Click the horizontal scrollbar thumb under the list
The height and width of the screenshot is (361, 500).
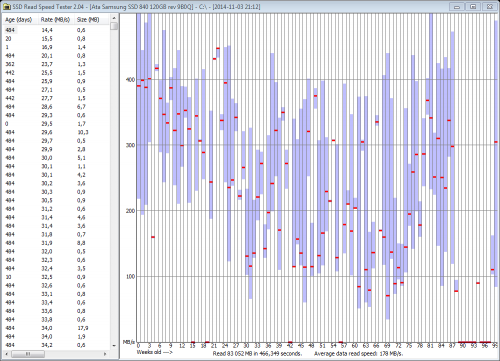click(x=28, y=354)
